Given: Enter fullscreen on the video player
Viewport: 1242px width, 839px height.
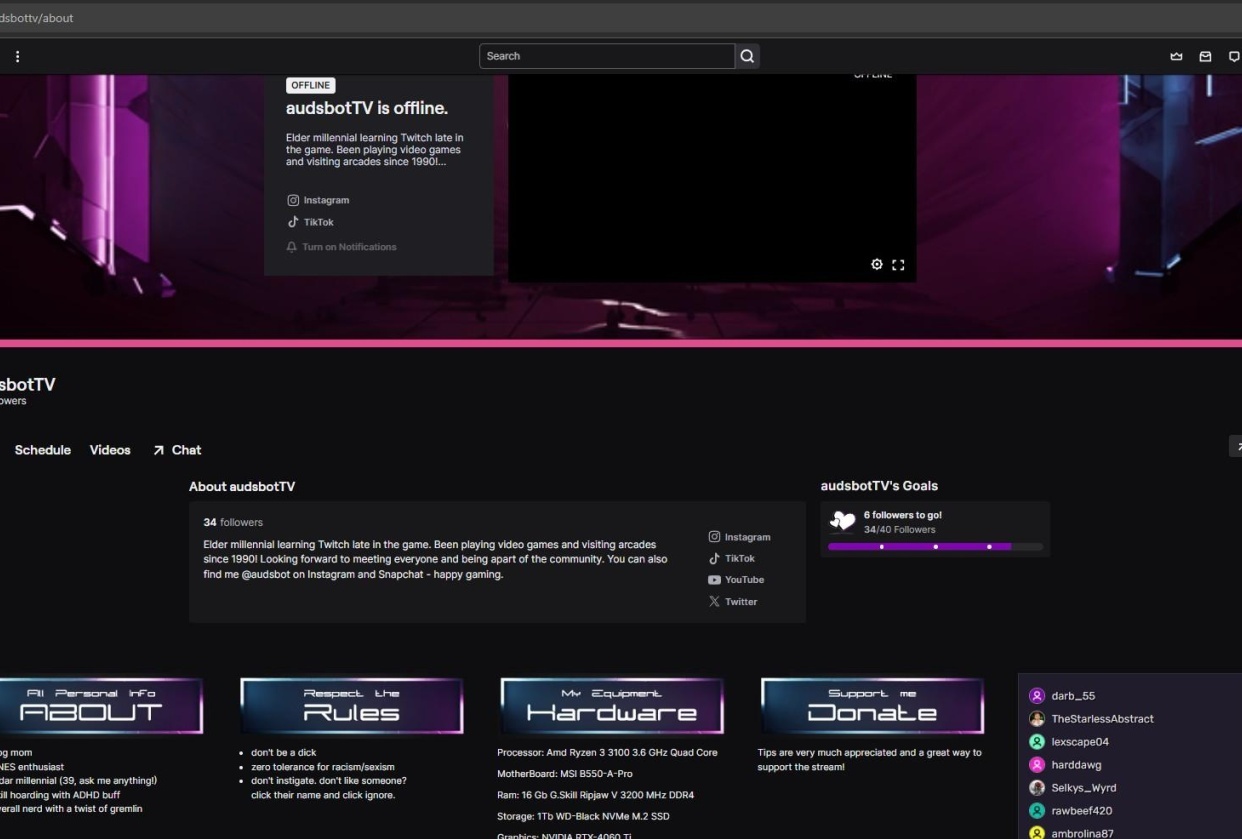Looking at the screenshot, I should (898, 265).
